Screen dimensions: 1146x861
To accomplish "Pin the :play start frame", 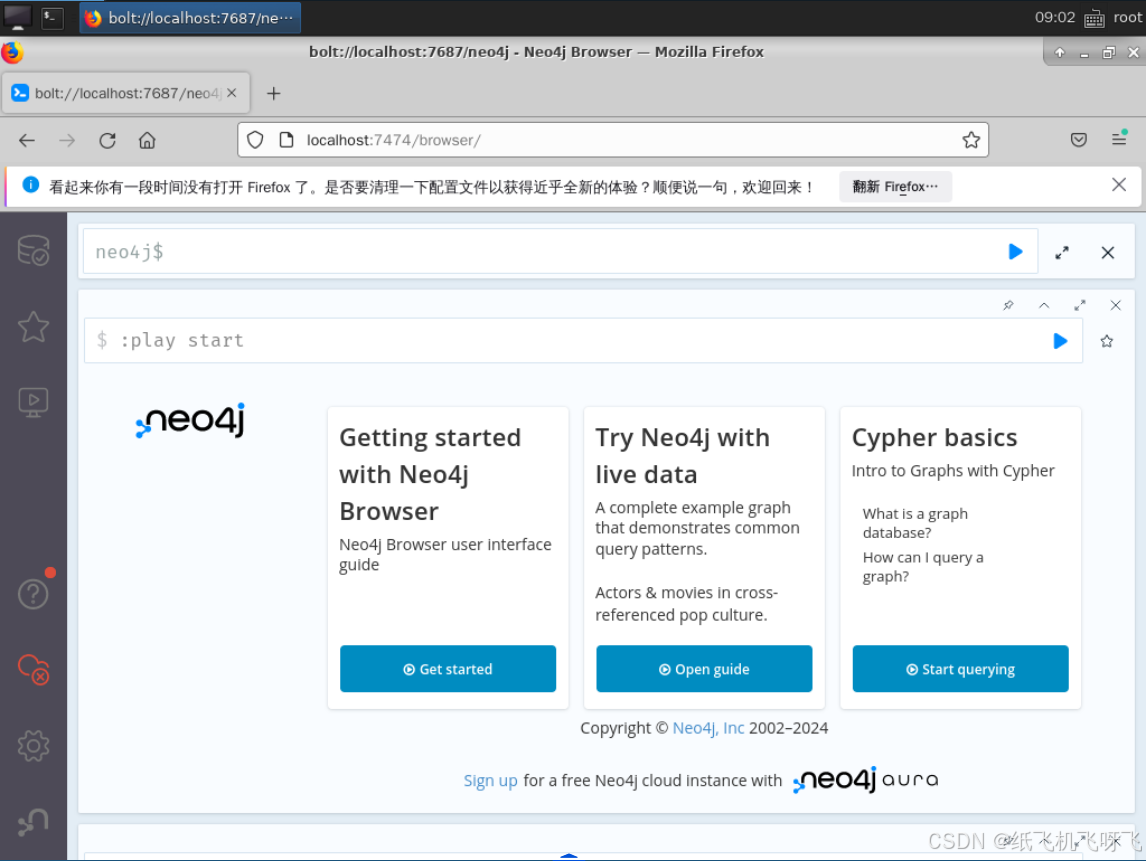I will click(1009, 306).
